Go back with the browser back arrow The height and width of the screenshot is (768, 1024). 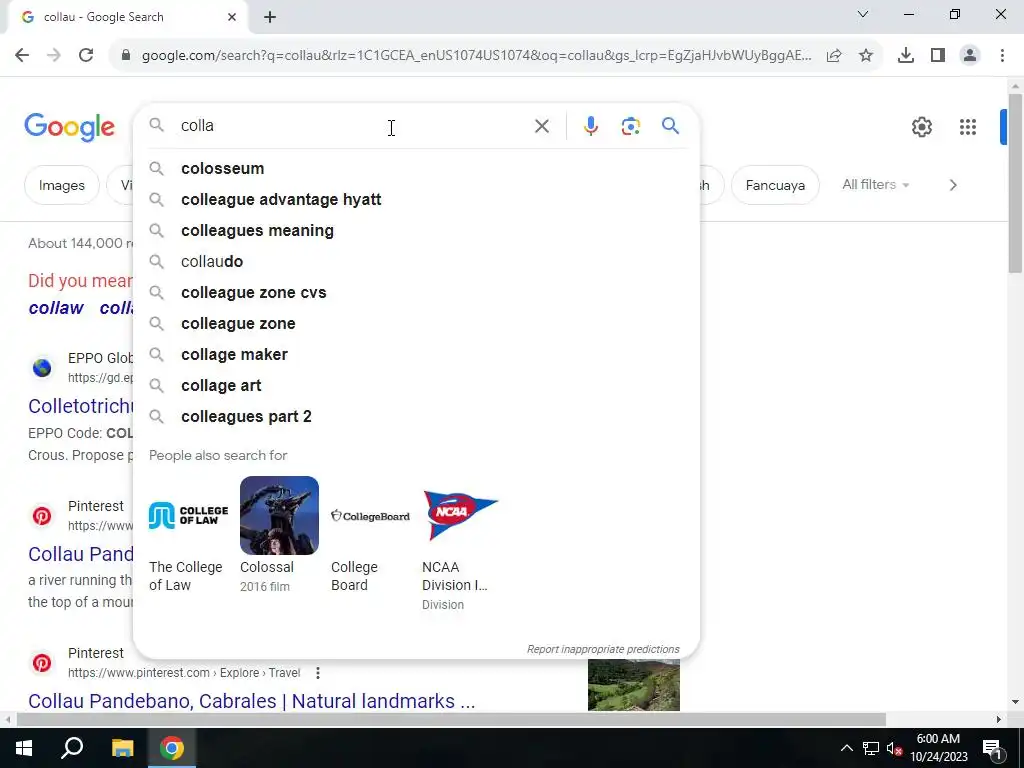point(22,56)
